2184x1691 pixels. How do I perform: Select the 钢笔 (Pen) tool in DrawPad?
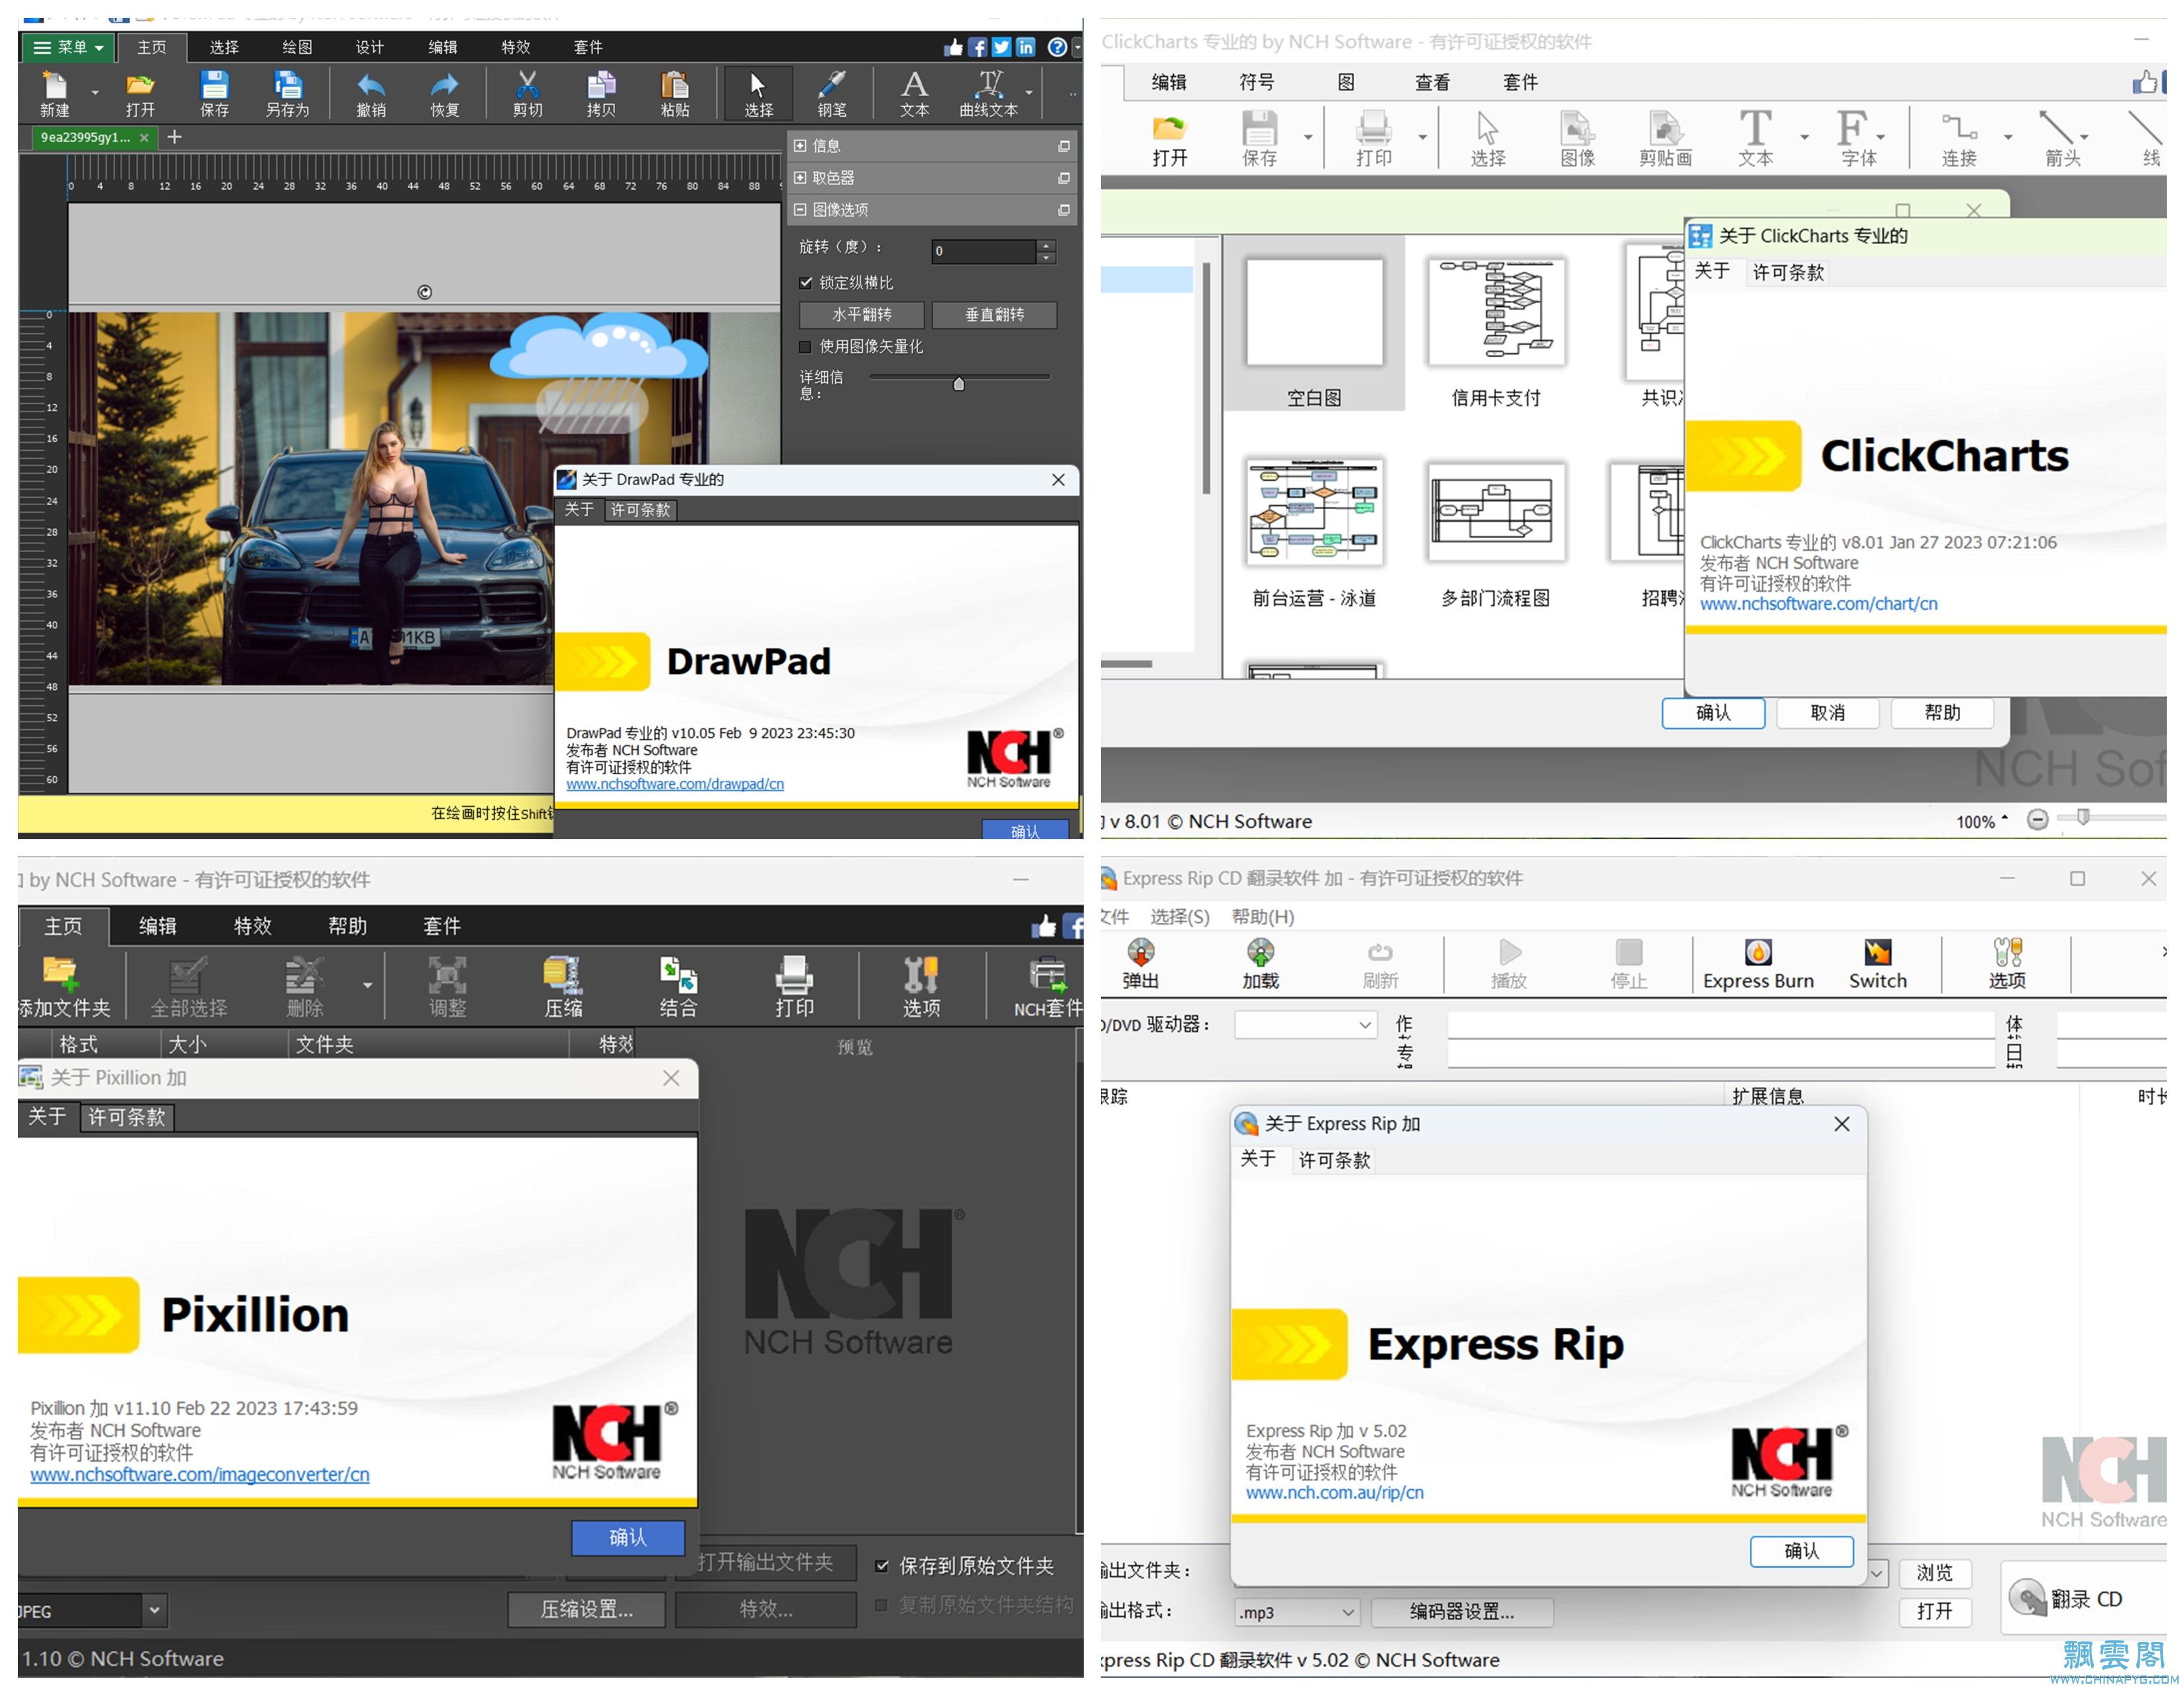coord(832,94)
